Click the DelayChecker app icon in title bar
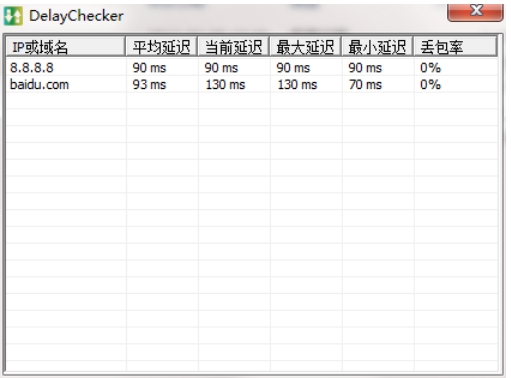This screenshot has height=378, width=511. pos(13,16)
